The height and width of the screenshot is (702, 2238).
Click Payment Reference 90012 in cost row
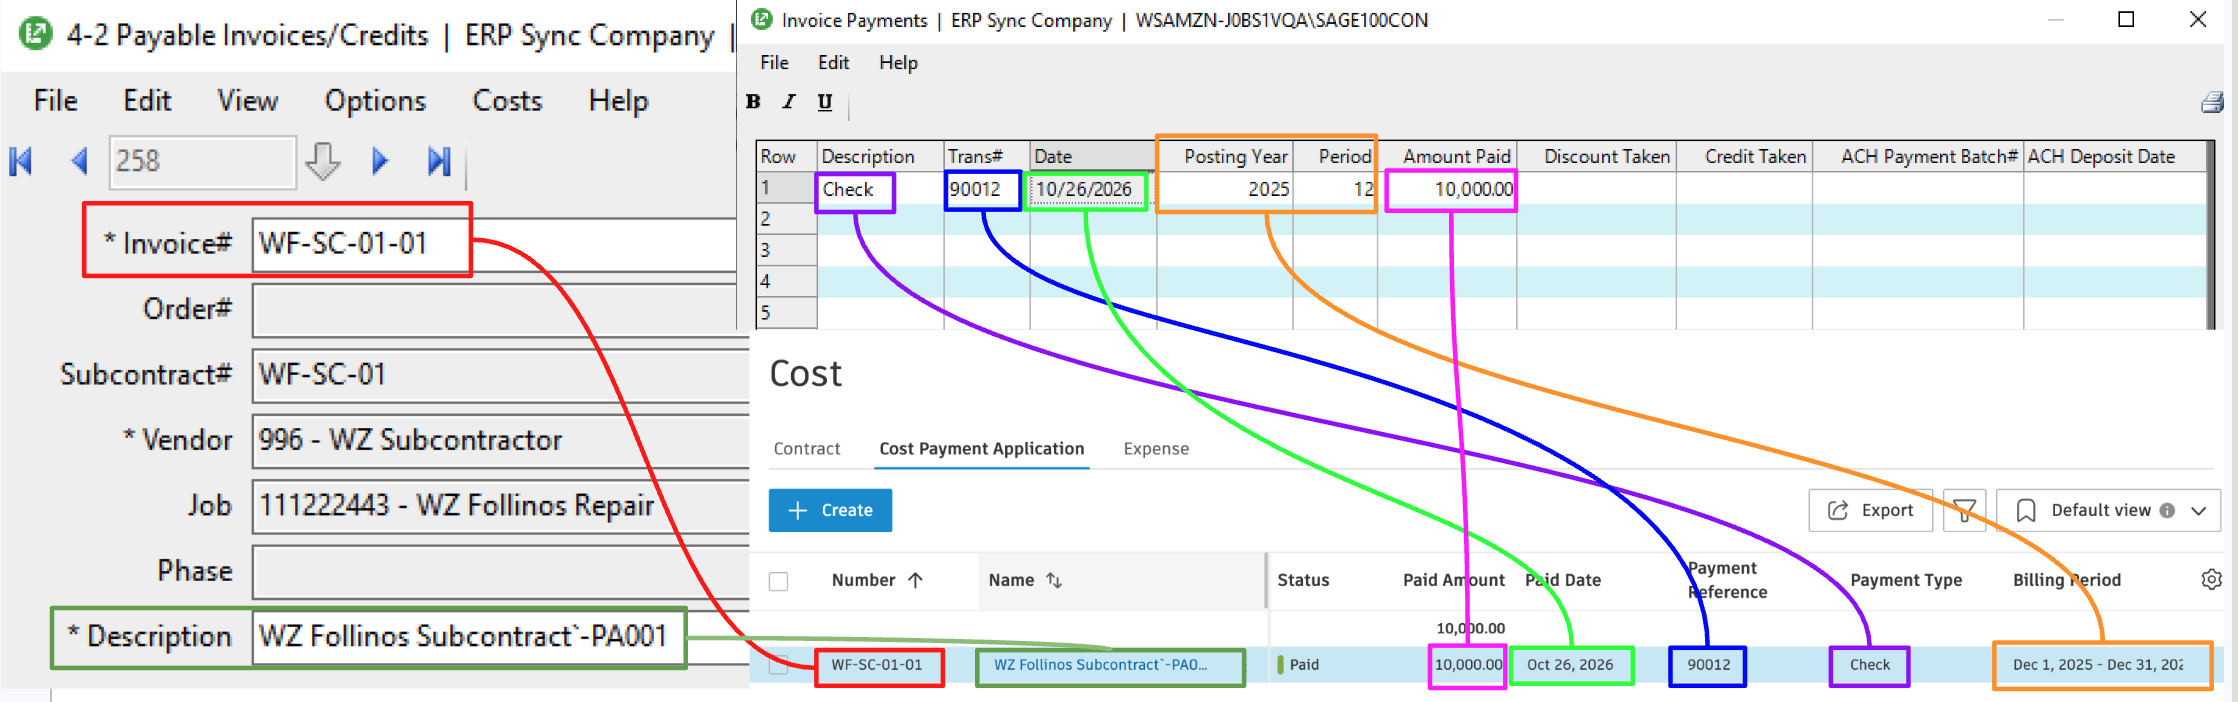point(1708,665)
